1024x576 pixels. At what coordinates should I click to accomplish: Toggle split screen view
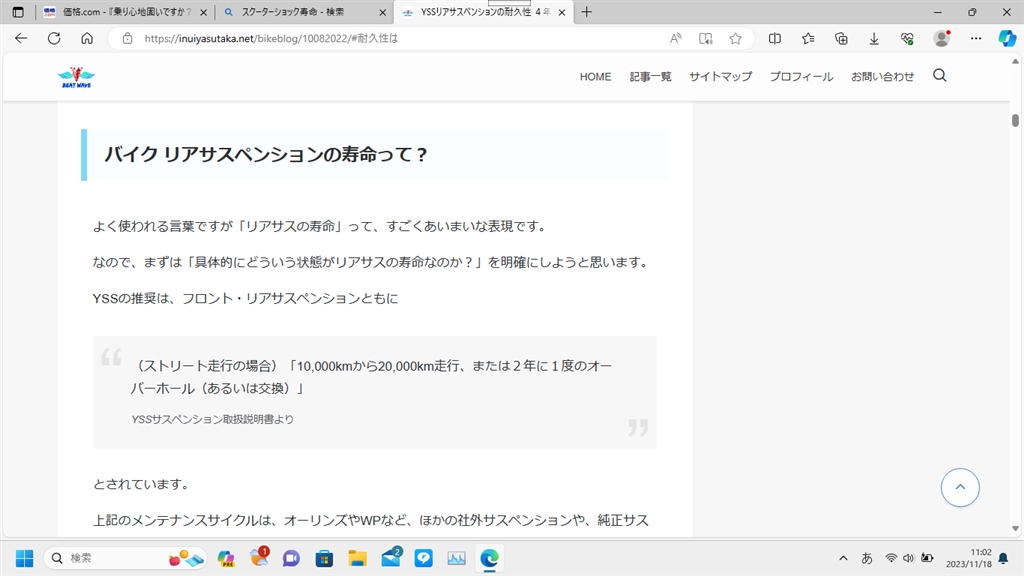(x=775, y=39)
